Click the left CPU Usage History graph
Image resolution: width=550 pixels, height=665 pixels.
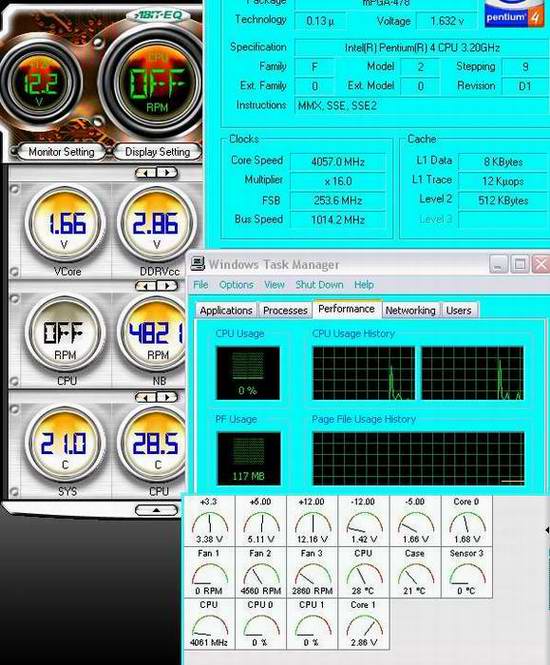(364, 373)
